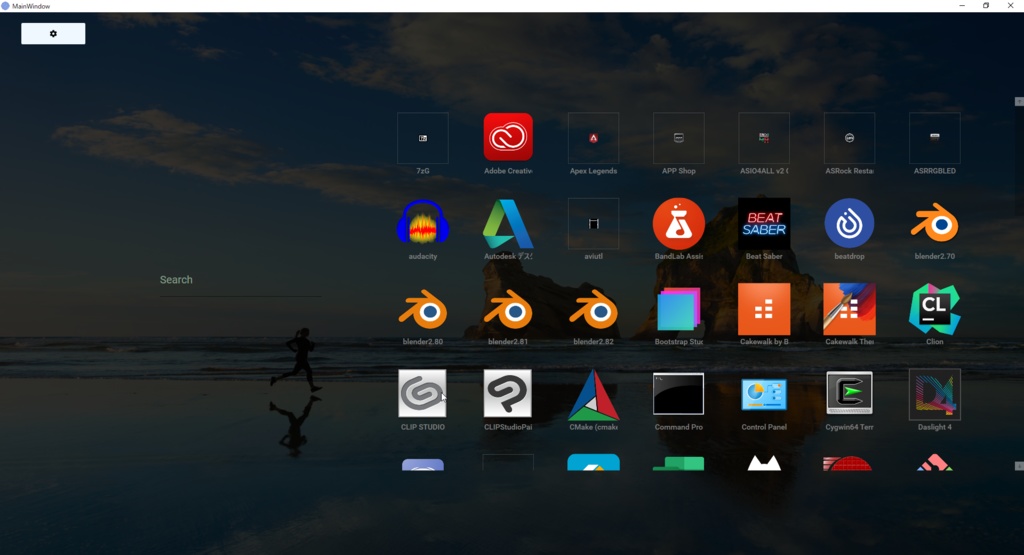The width and height of the screenshot is (1024, 555).
Task: Open Bootstrap Studio icon
Action: [679, 309]
